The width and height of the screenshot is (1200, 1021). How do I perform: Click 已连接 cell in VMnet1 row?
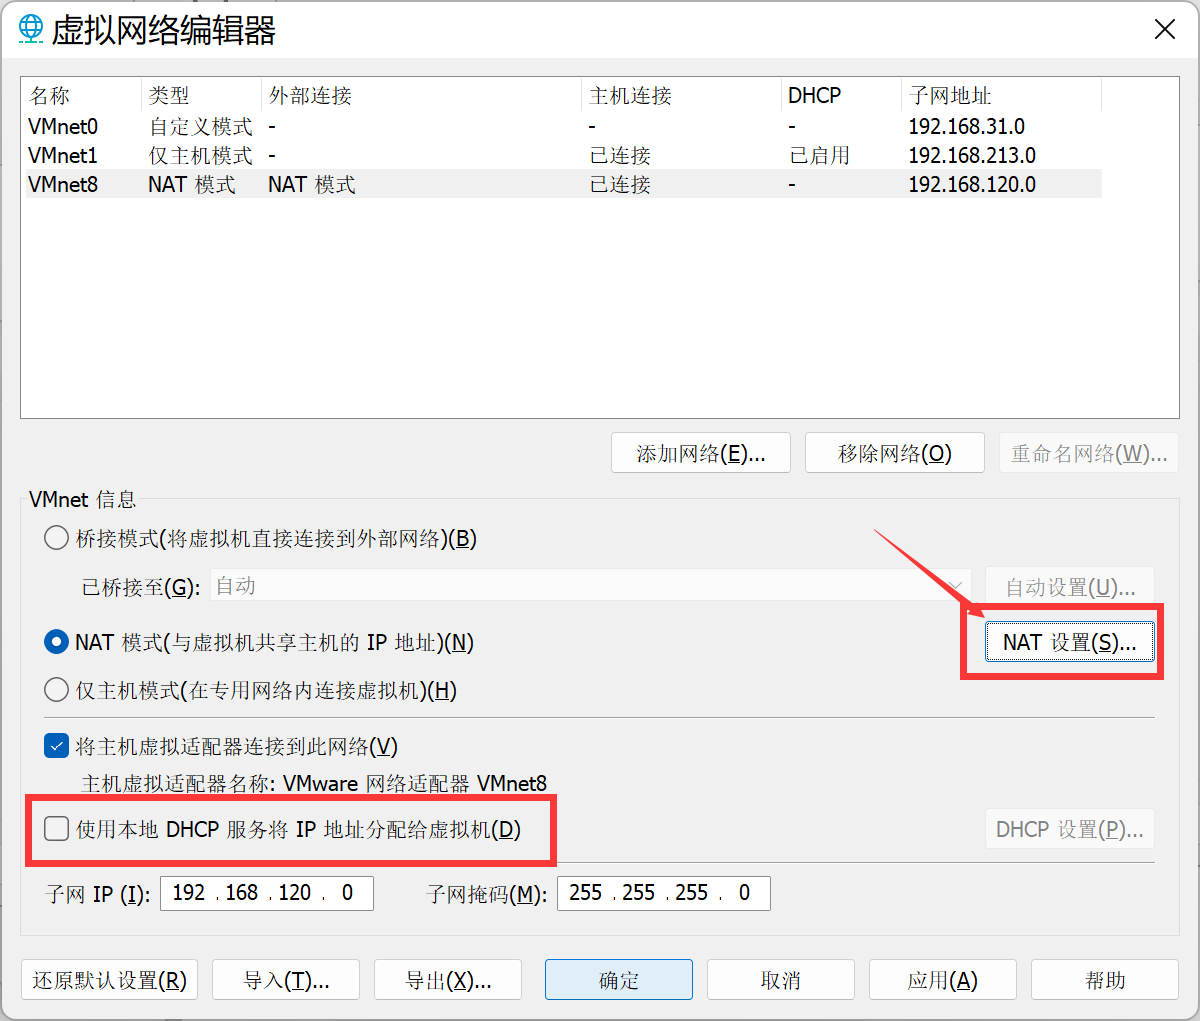click(x=620, y=156)
